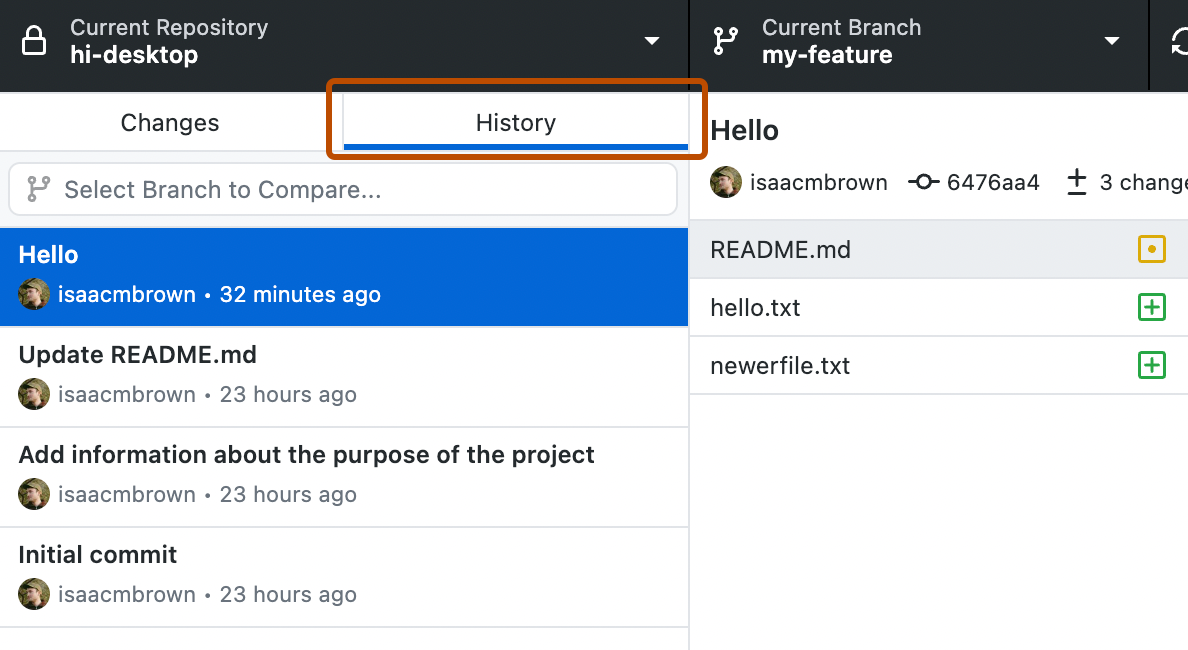Viewport: 1188px width, 650px height.
Task: Click the compare branch icon in search field
Action: [x=37, y=188]
